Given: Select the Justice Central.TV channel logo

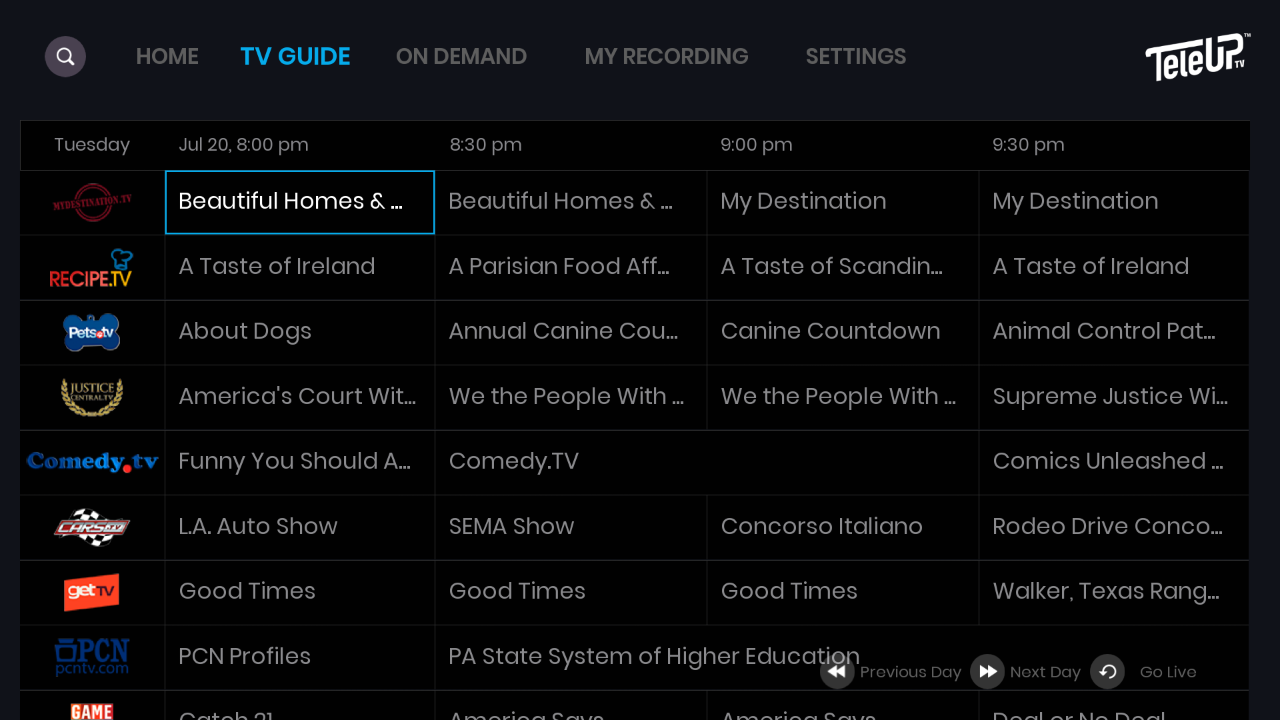Looking at the screenshot, I should tap(91, 397).
